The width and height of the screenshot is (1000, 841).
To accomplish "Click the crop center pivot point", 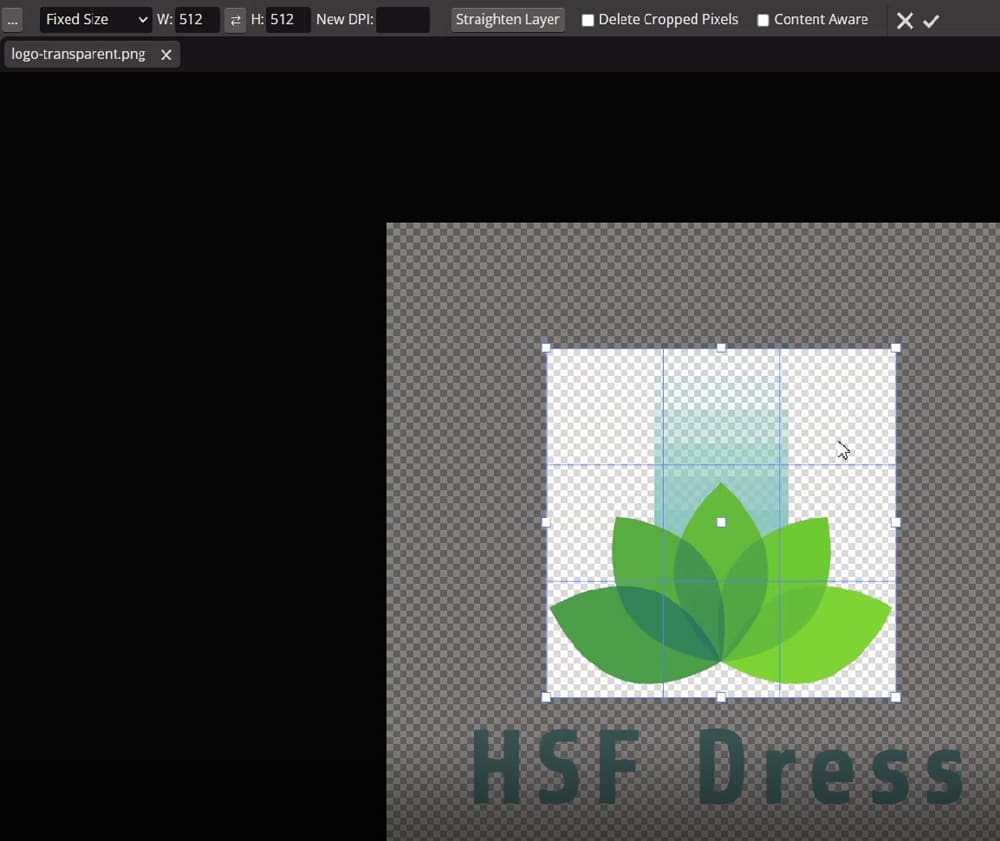I will point(721,522).
